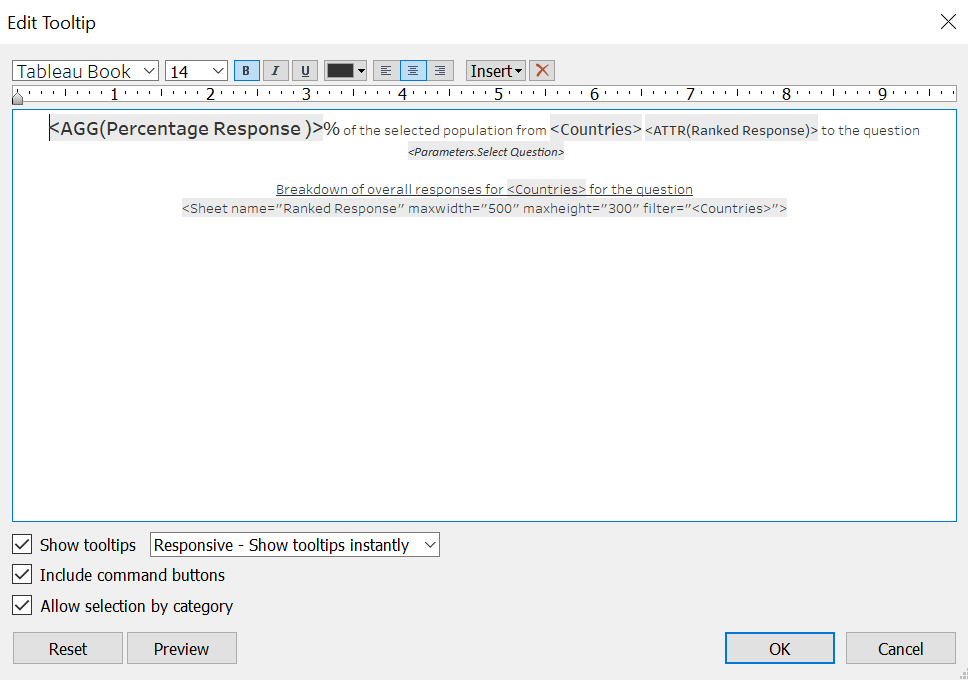Align text to the right

coord(440,71)
